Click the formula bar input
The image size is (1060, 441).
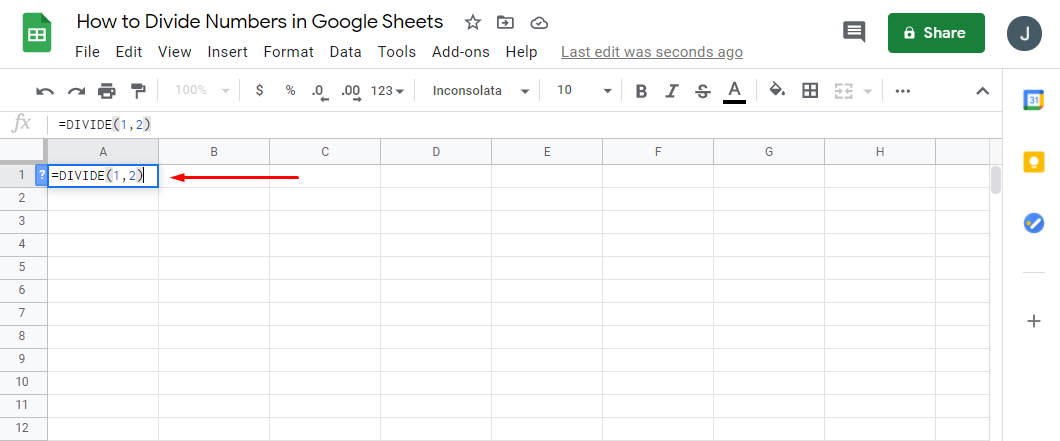coord(500,124)
